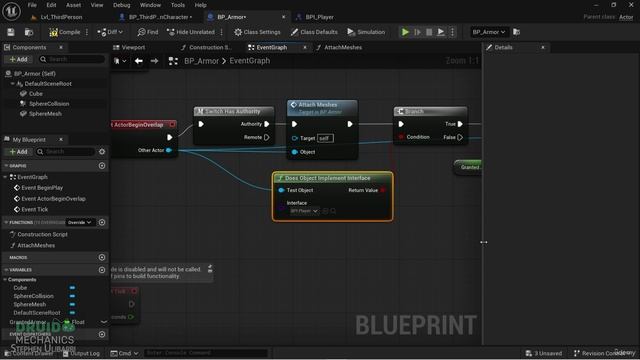Screen dimensions: 640x360
Task: Add a new graph with plus icon
Action: point(102,166)
